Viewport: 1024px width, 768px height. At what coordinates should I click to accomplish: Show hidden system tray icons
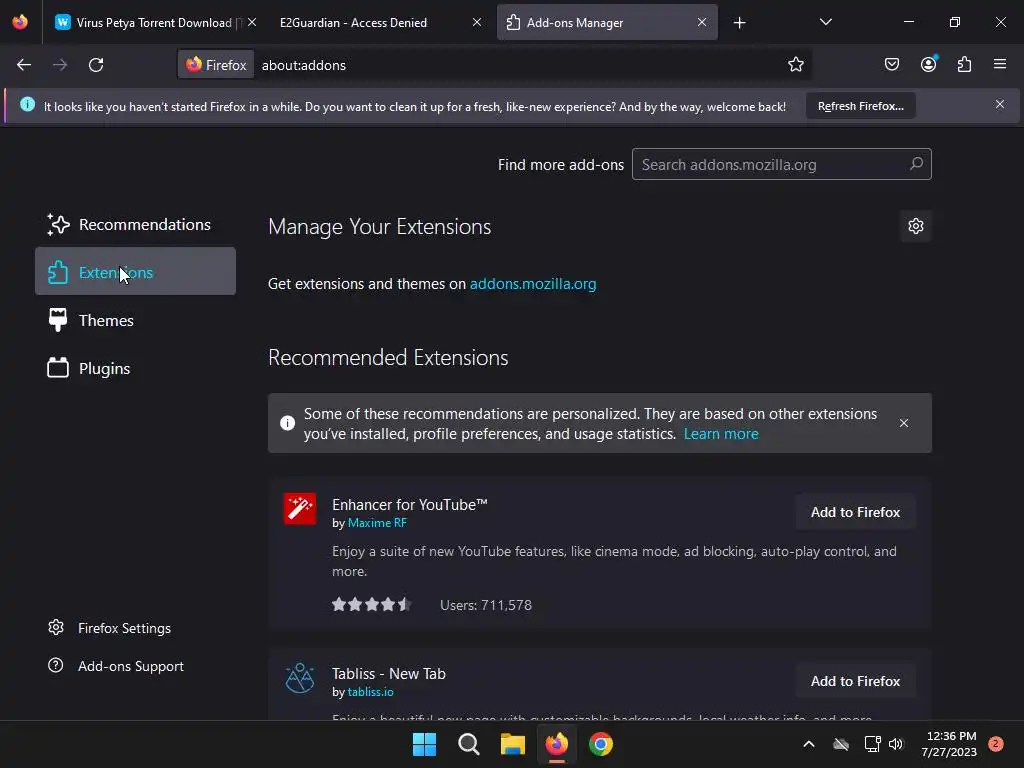click(x=808, y=744)
